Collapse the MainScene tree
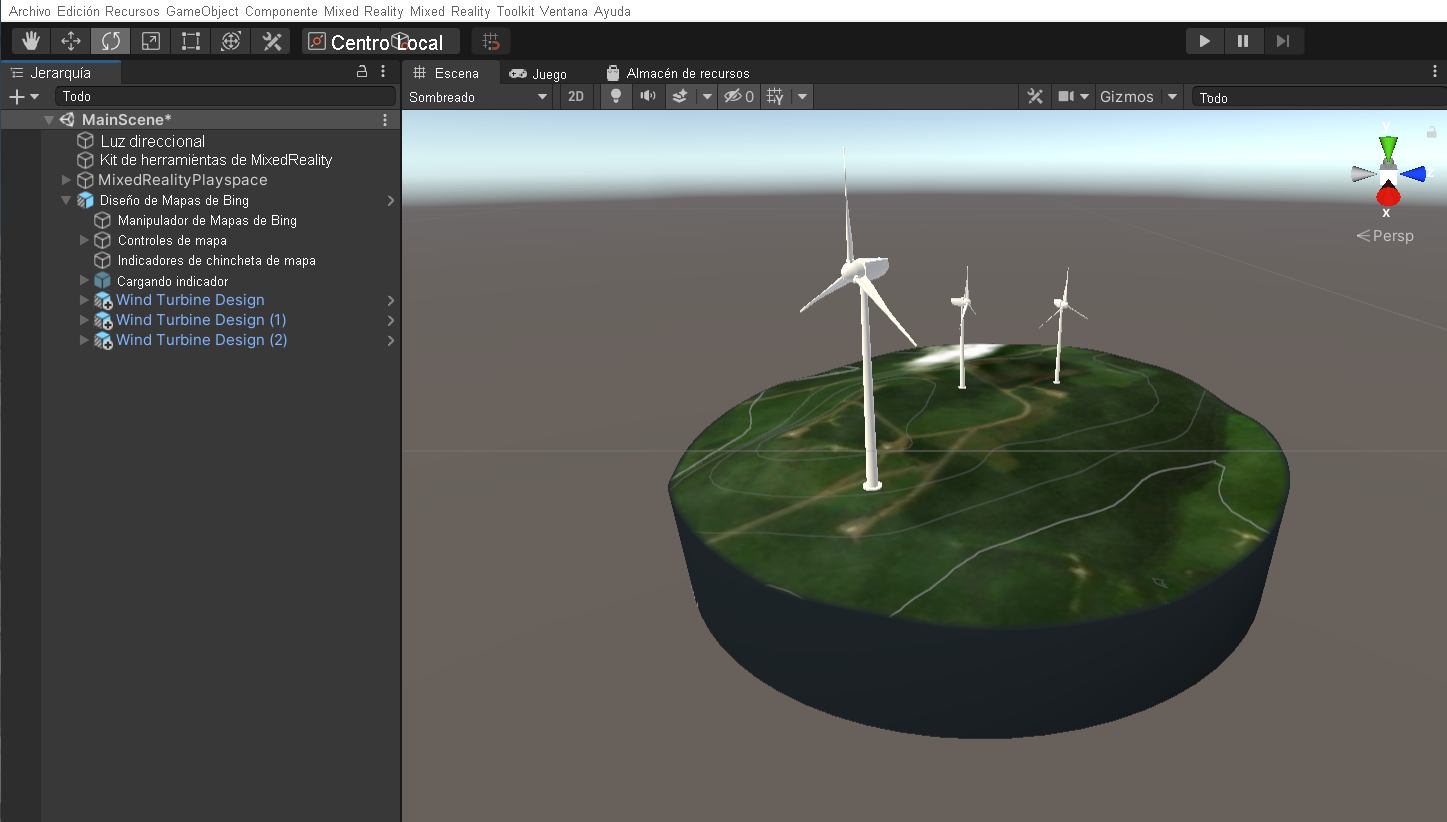 [x=49, y=120]
